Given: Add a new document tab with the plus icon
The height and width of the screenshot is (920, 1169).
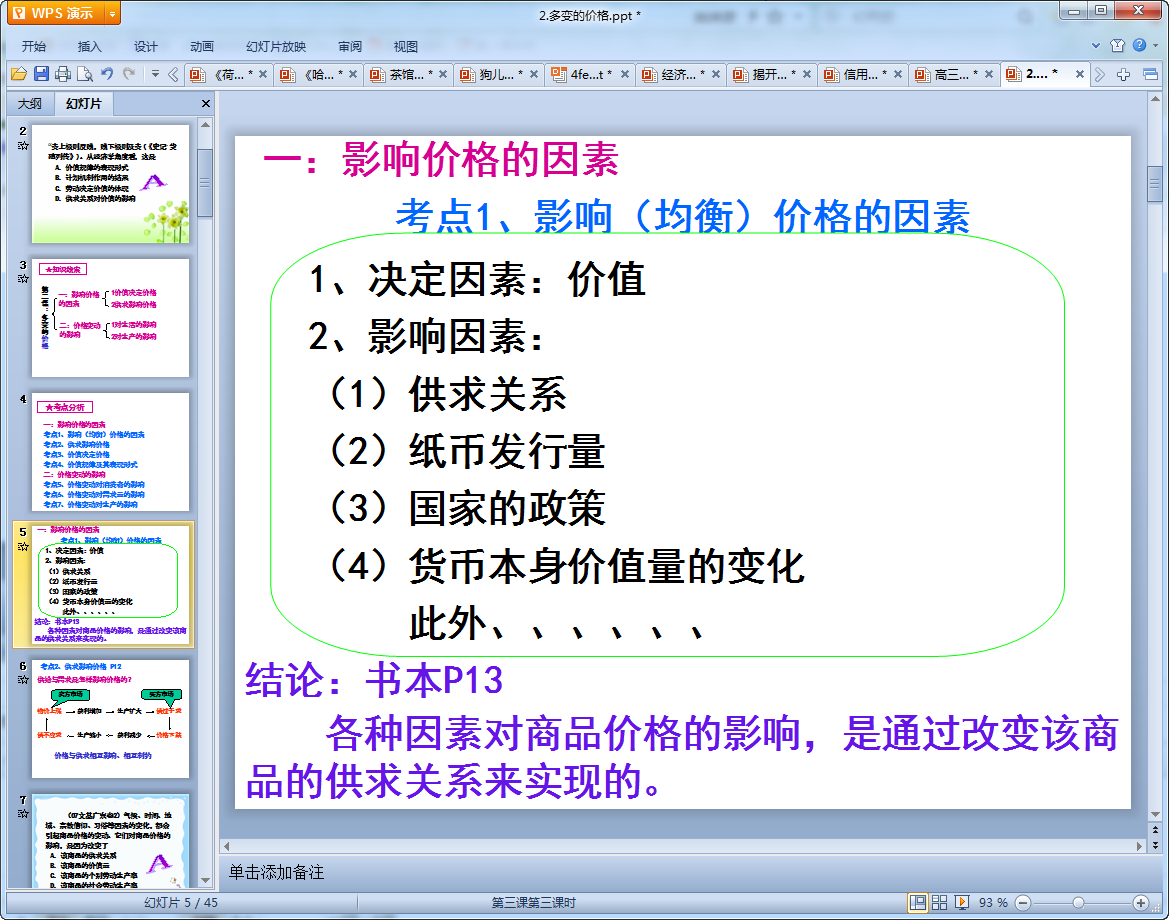Looking at the screenshot, I should coord(1124,74).
